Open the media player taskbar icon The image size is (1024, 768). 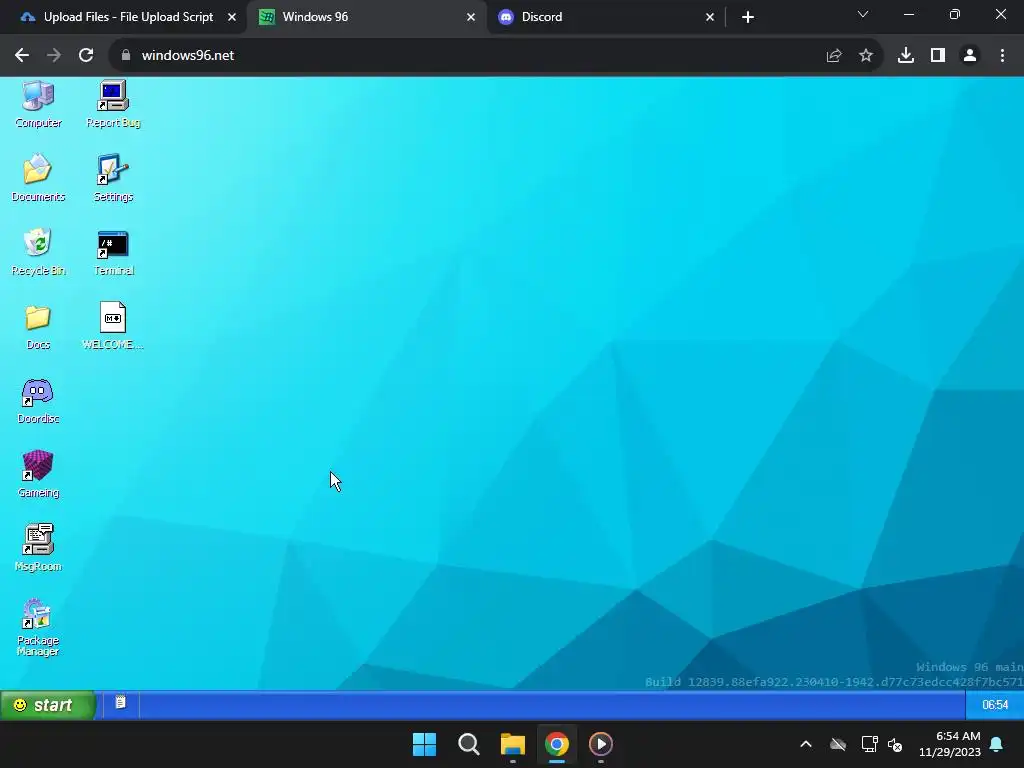click(601, 744)
